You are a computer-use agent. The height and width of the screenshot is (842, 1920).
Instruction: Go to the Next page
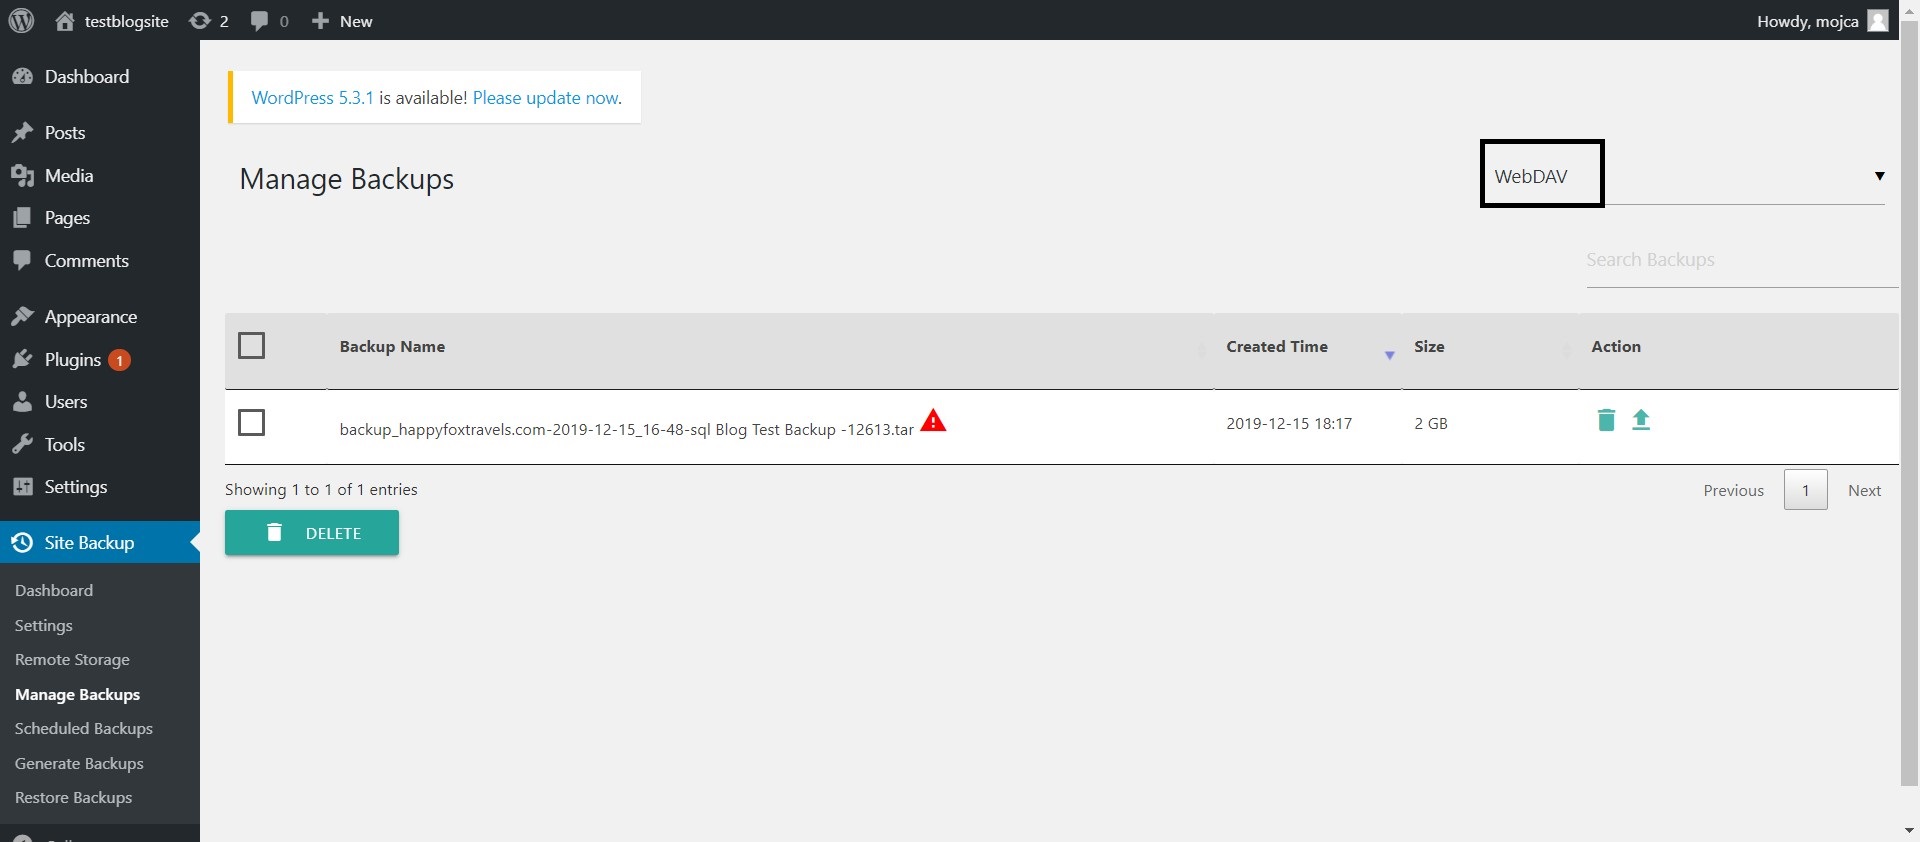1864,491
